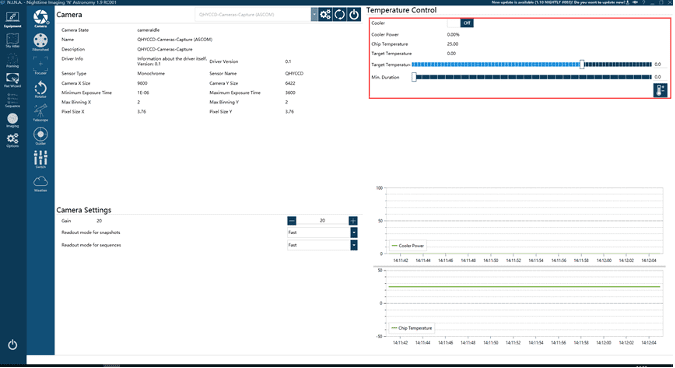This screenshot has width=675, height=368.
Task: Select the Maximum Exposure Time value 3600
Action: click(x=290, y=93)
